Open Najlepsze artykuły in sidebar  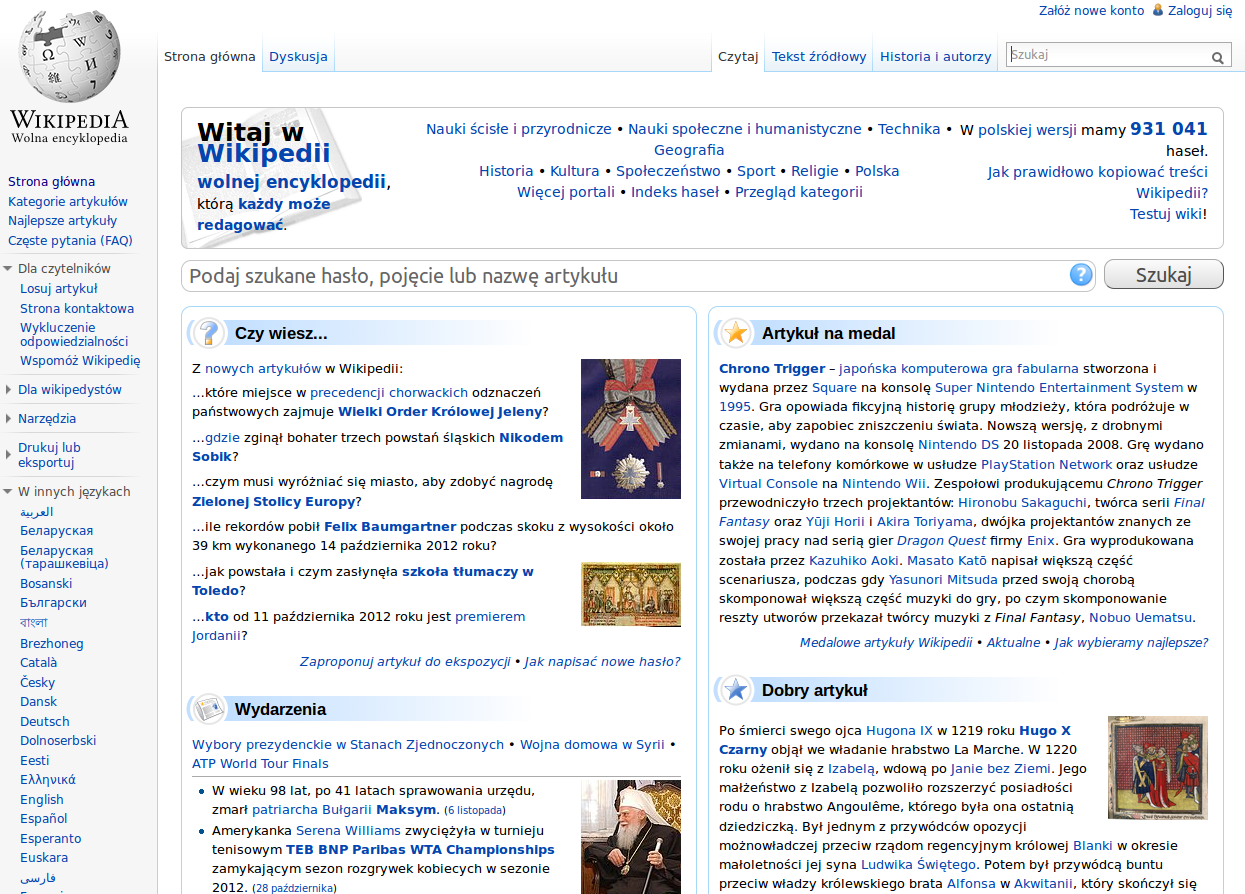tap(62, 221)
